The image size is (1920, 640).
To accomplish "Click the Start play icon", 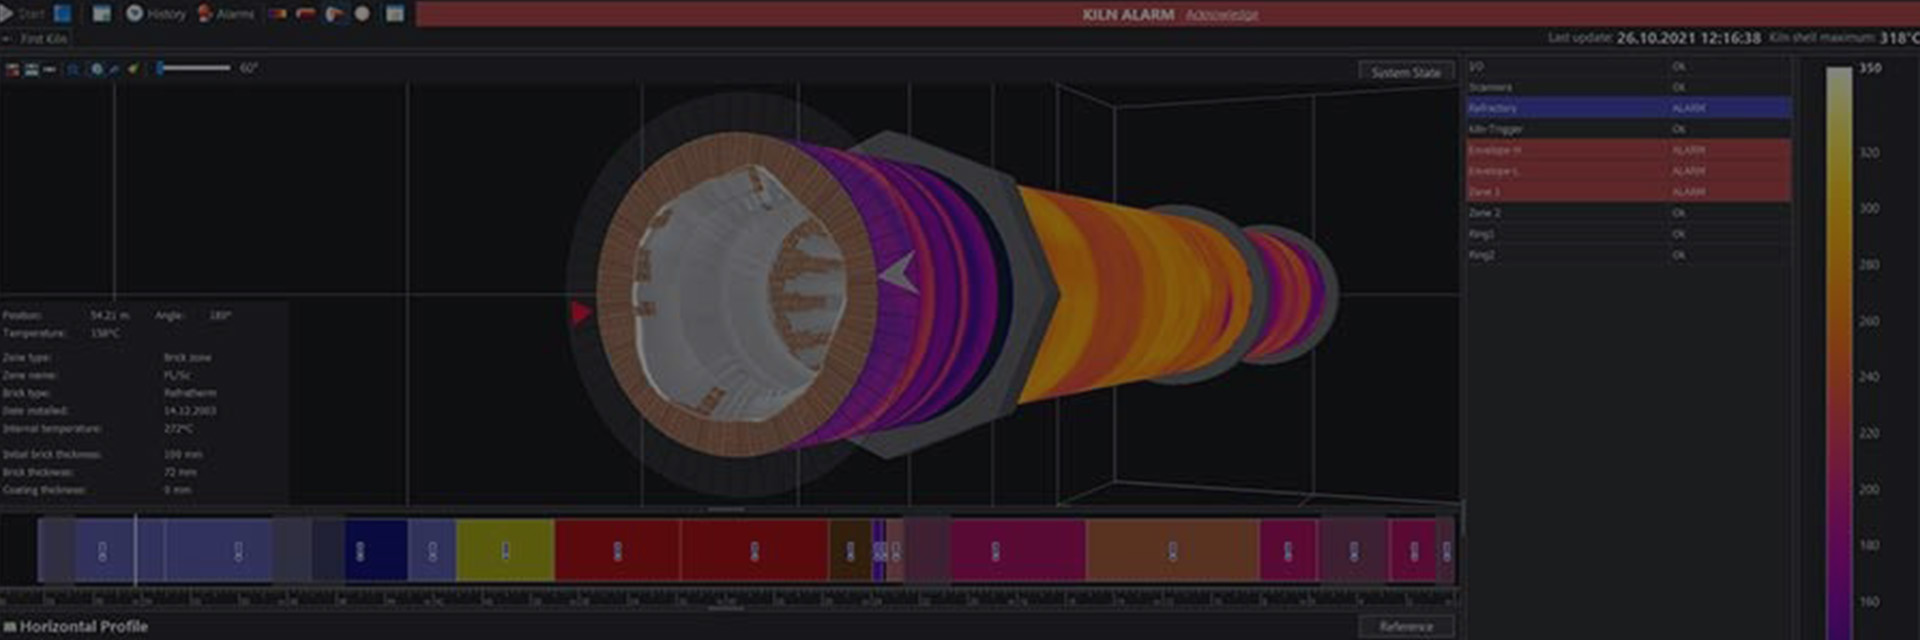I will (x=8, y=14).
